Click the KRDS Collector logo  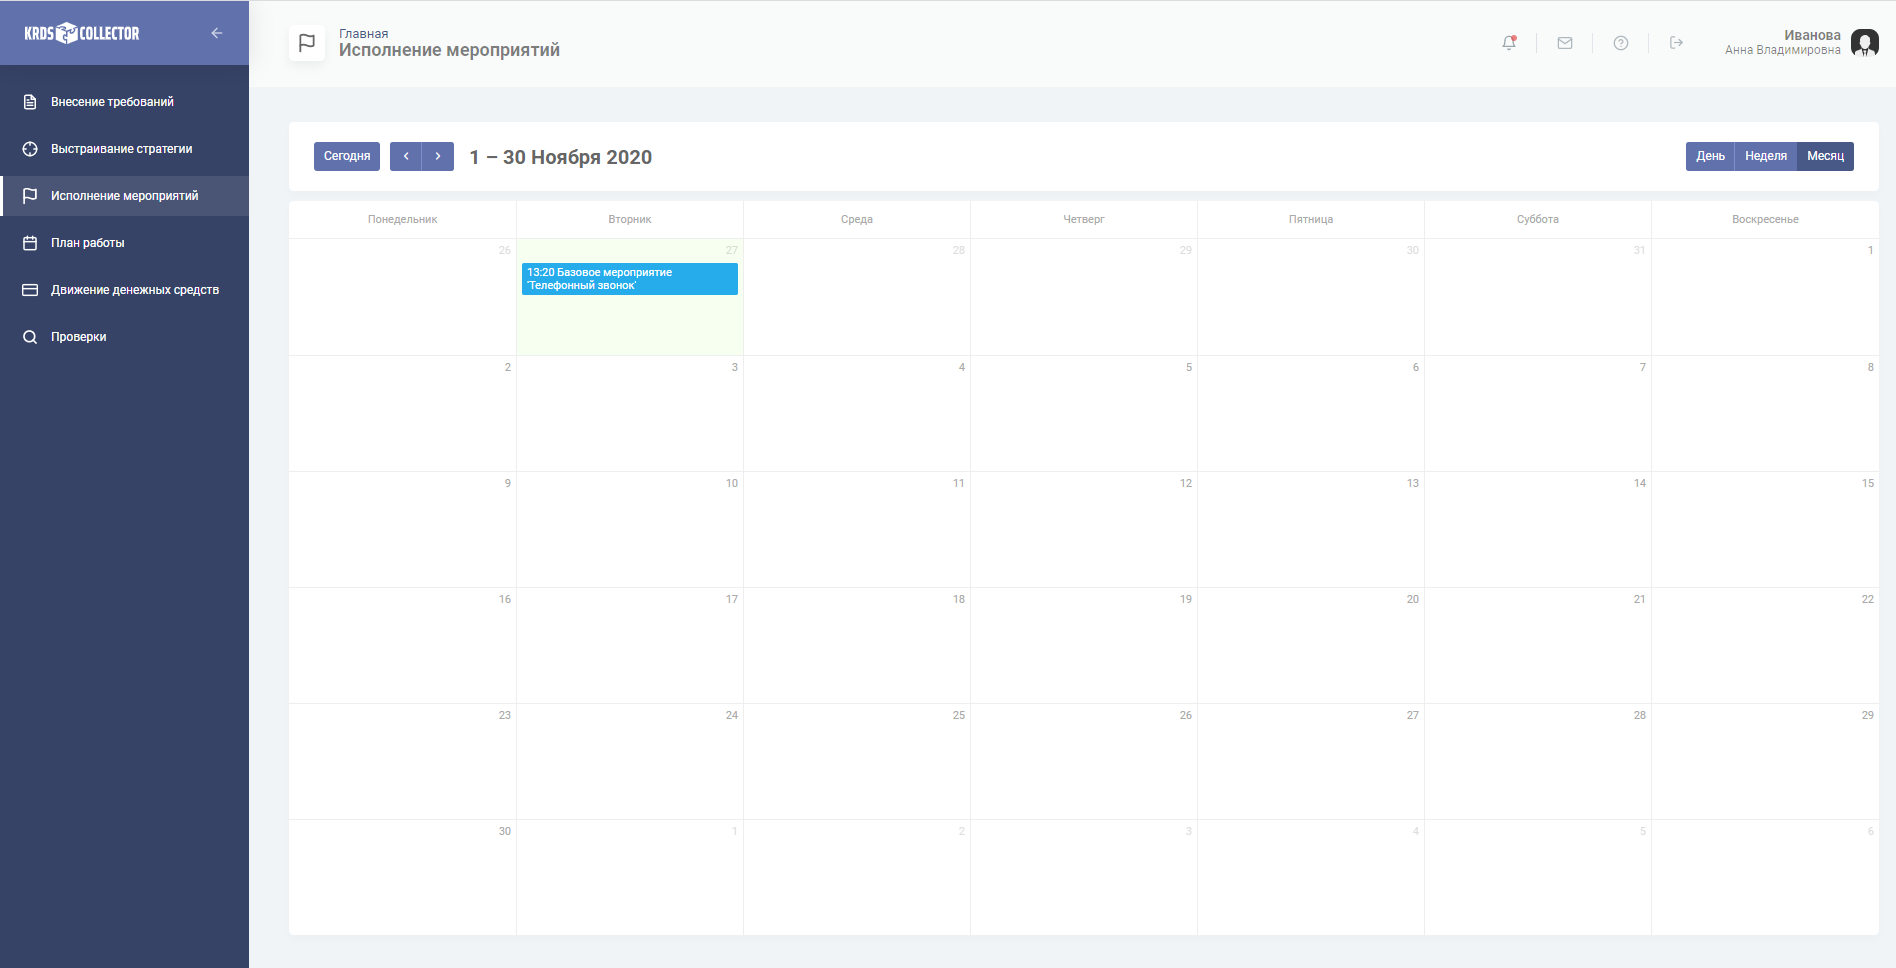tap(82, 33)
